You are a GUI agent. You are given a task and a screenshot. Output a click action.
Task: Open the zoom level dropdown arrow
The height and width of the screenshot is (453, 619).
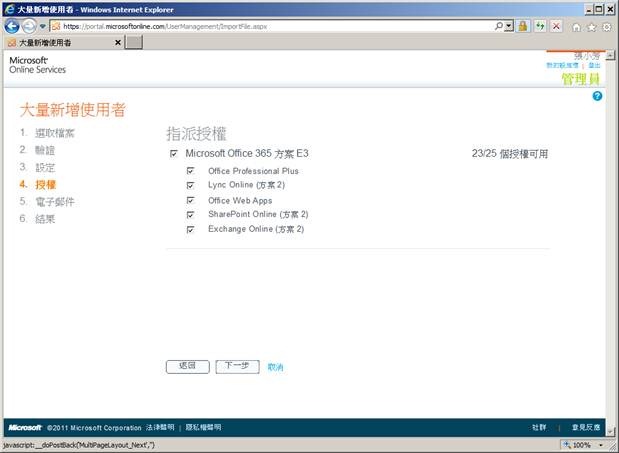601,446
